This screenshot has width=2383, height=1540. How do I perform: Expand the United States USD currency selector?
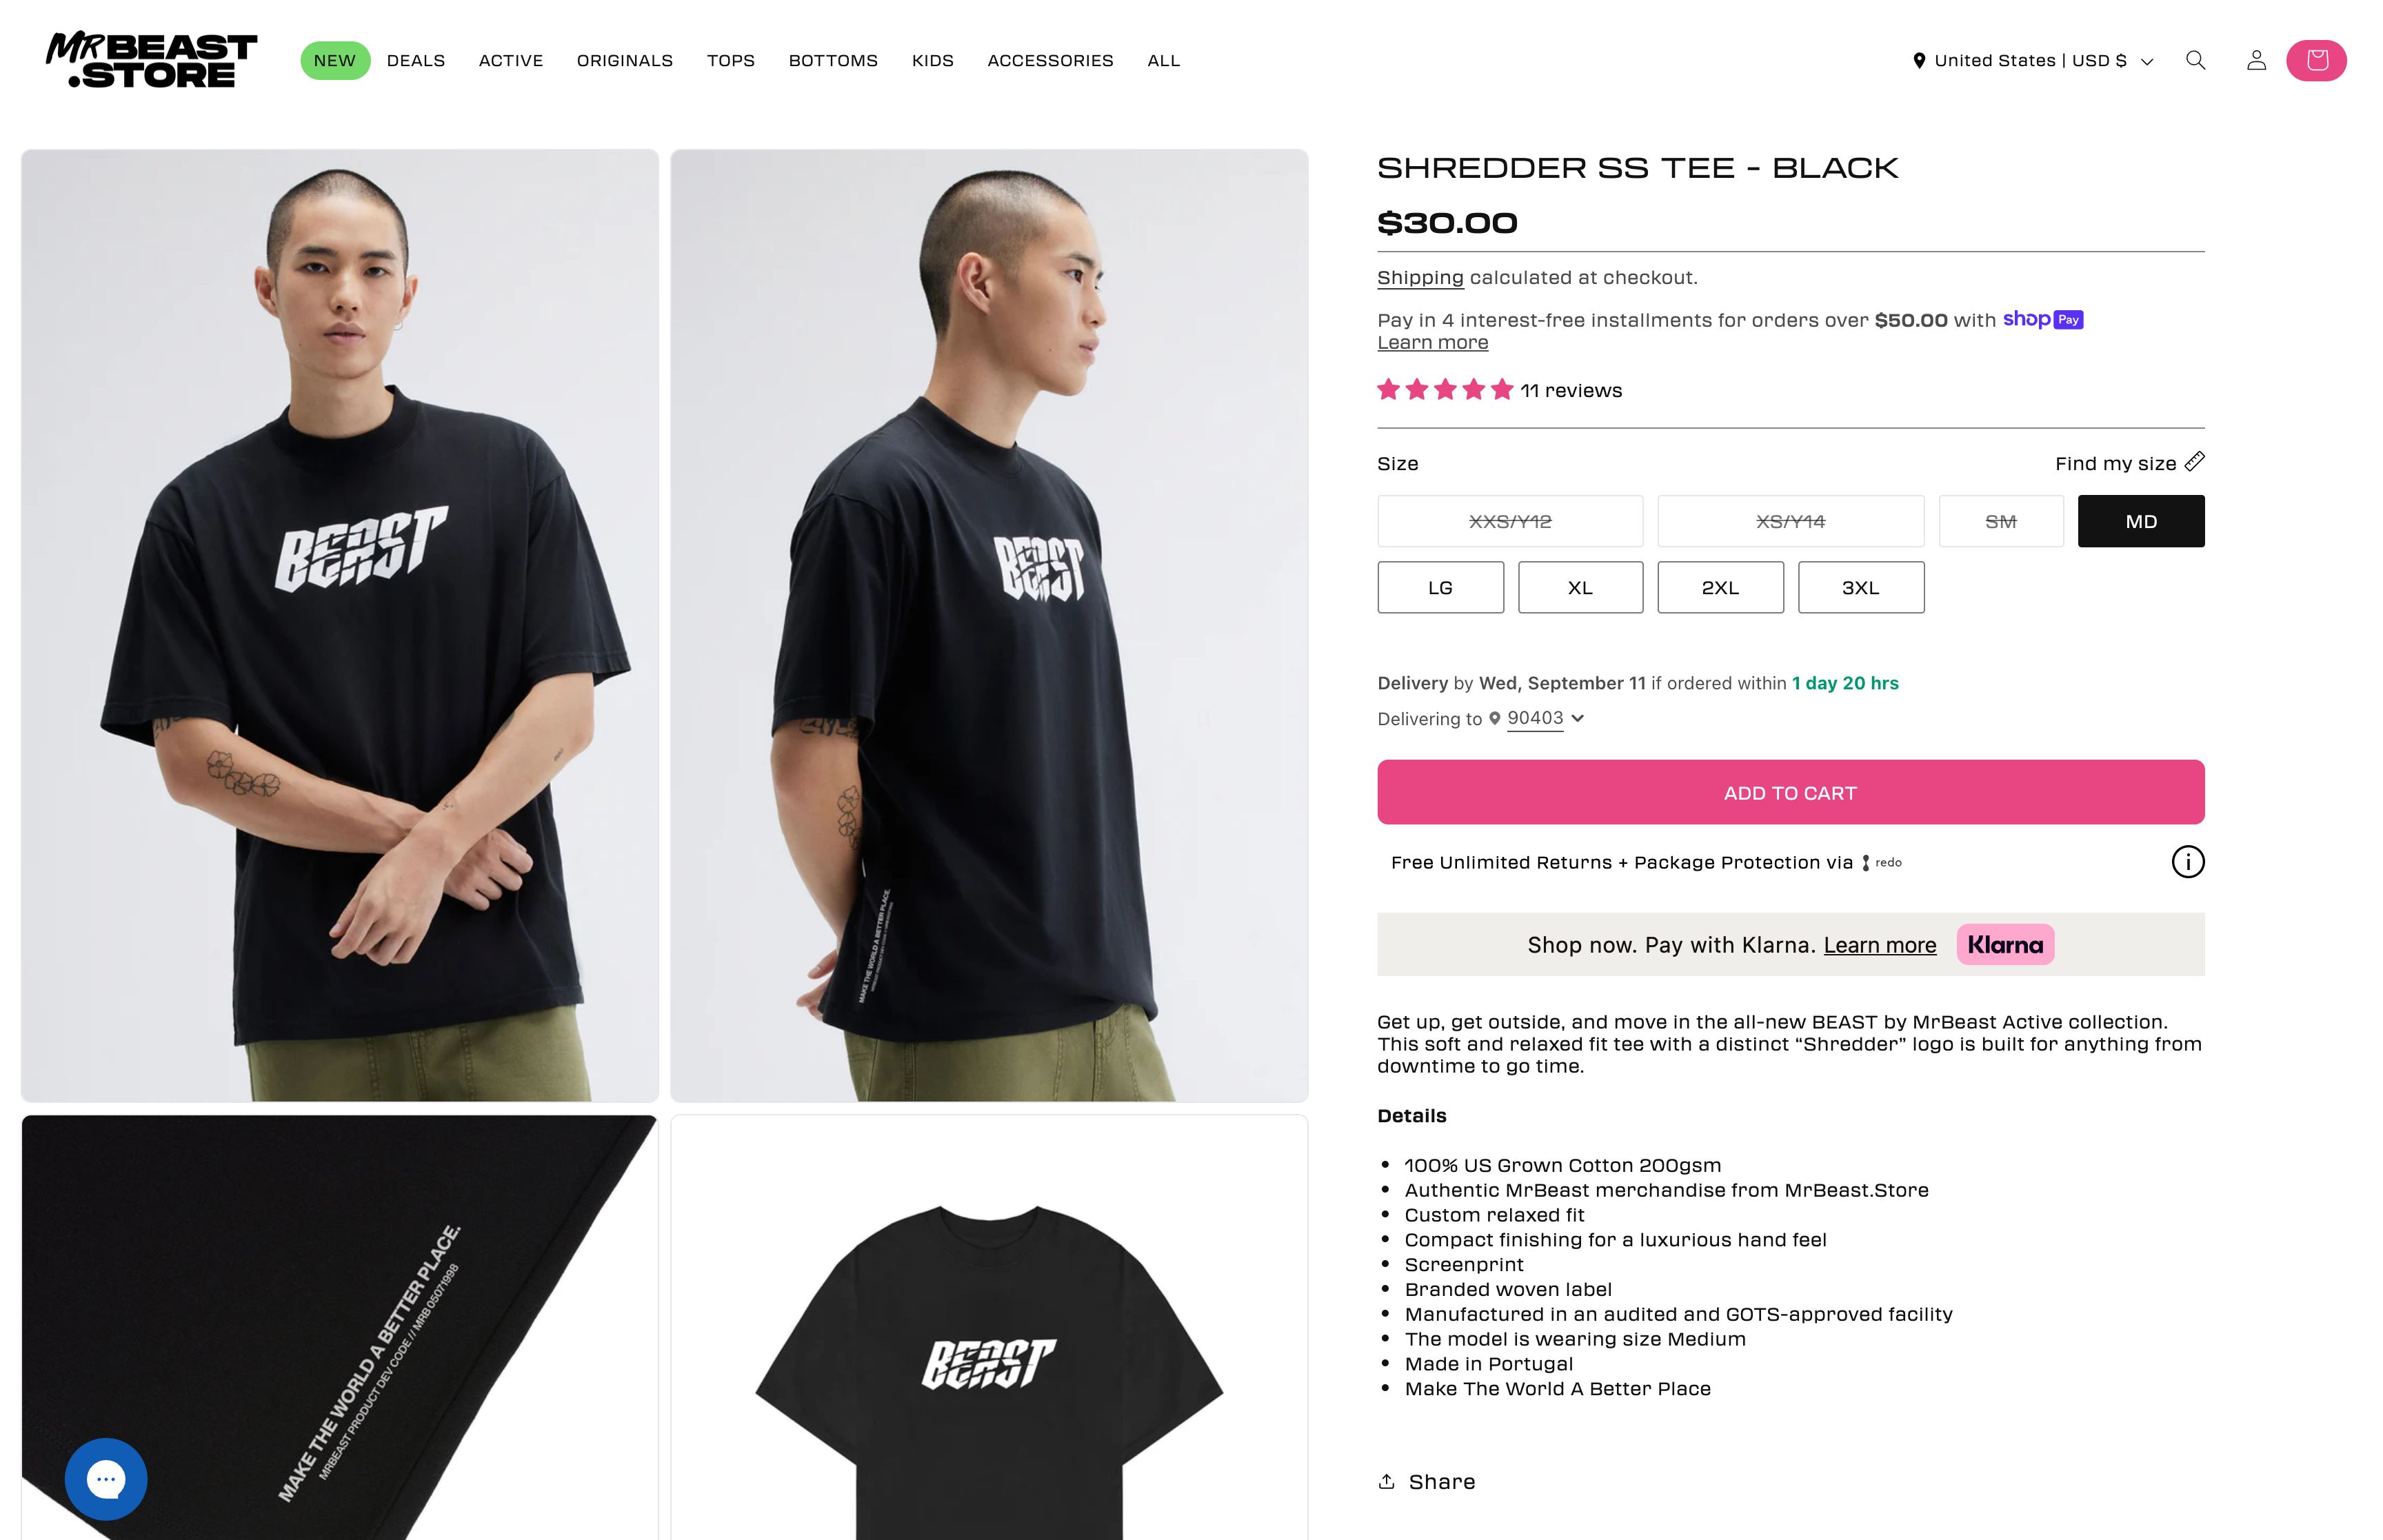(x=2032, y=61)
